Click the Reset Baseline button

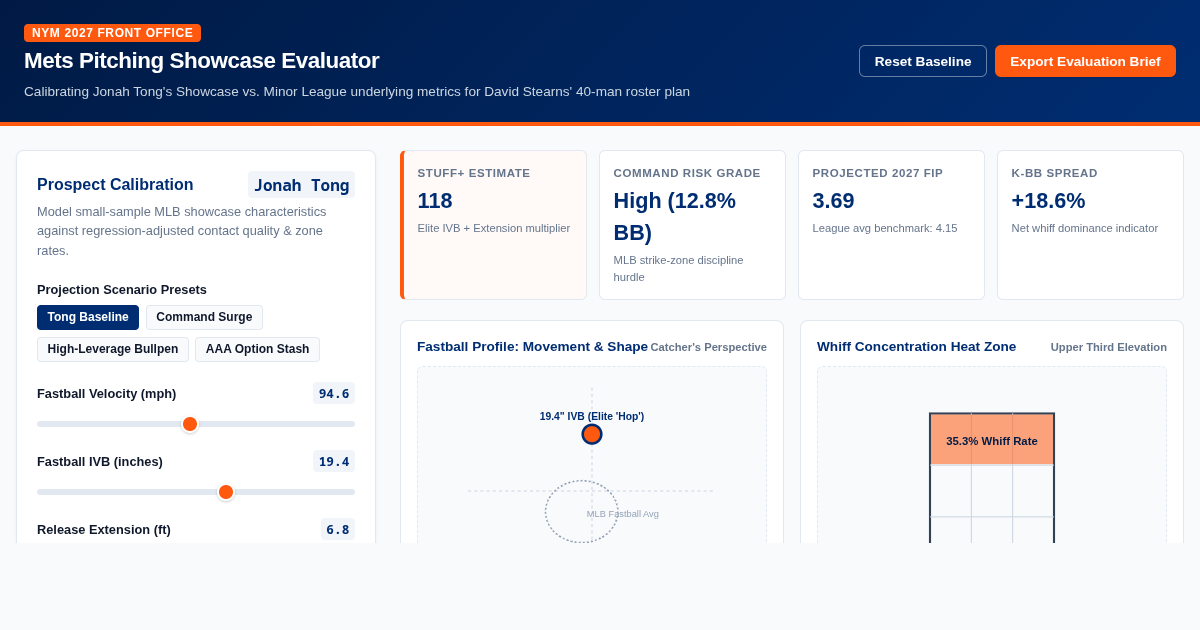point(922,61)
